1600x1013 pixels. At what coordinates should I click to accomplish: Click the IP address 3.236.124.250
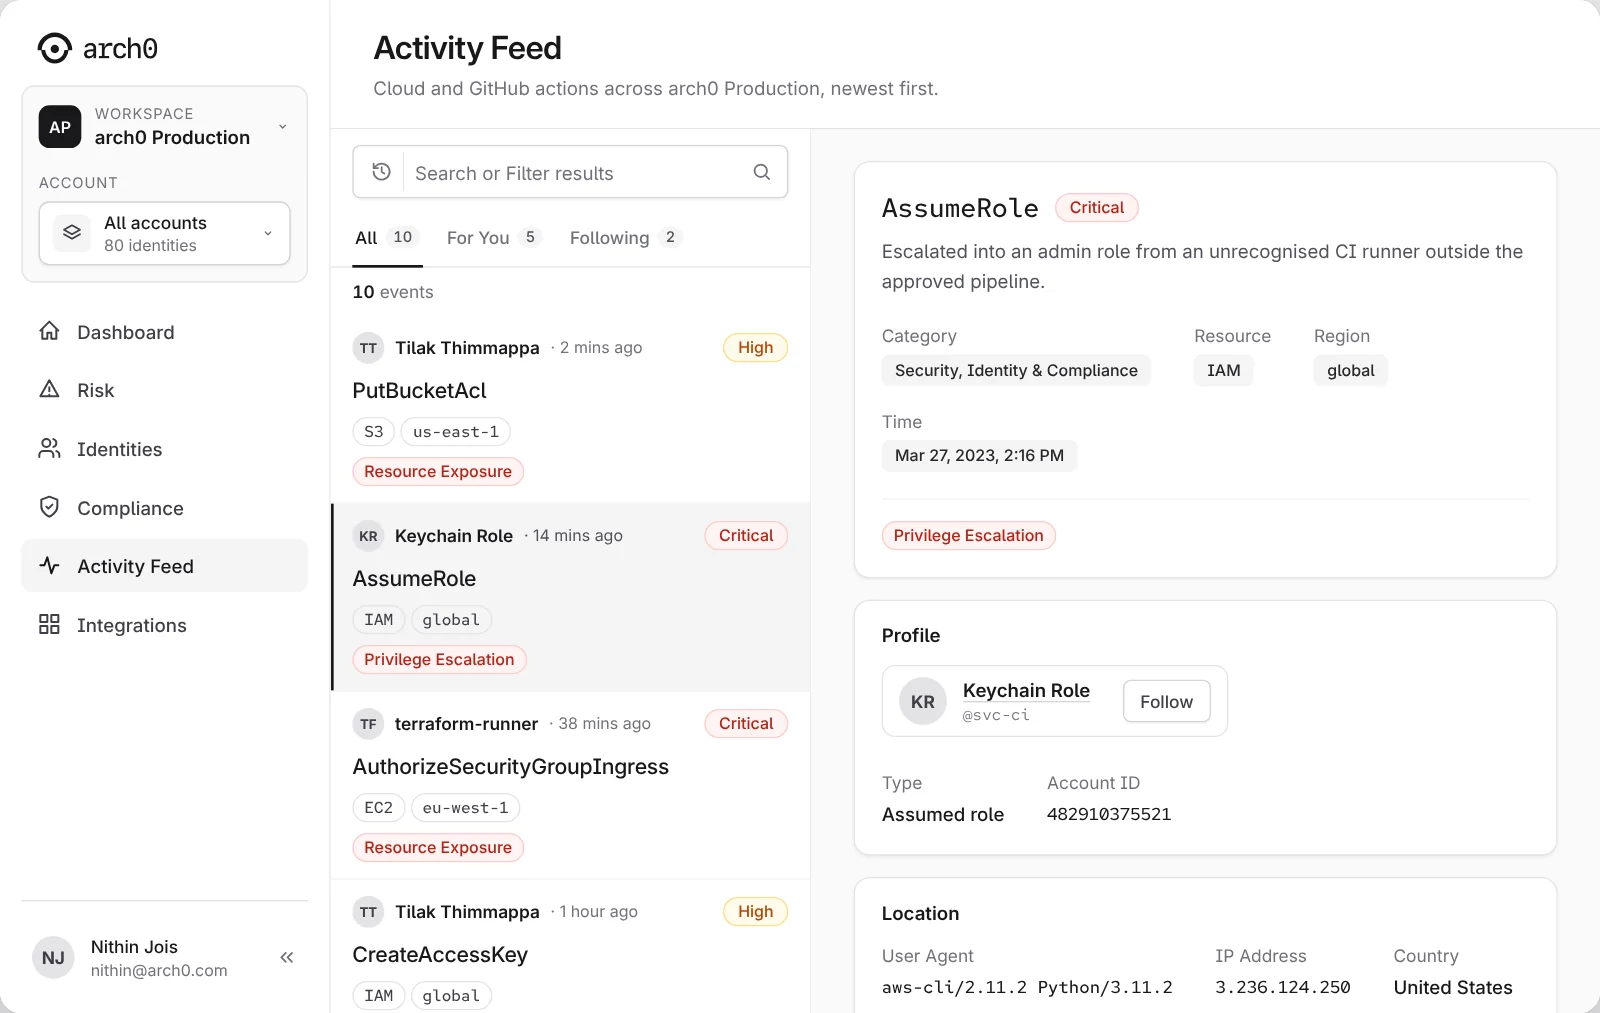pos(1283,987)
